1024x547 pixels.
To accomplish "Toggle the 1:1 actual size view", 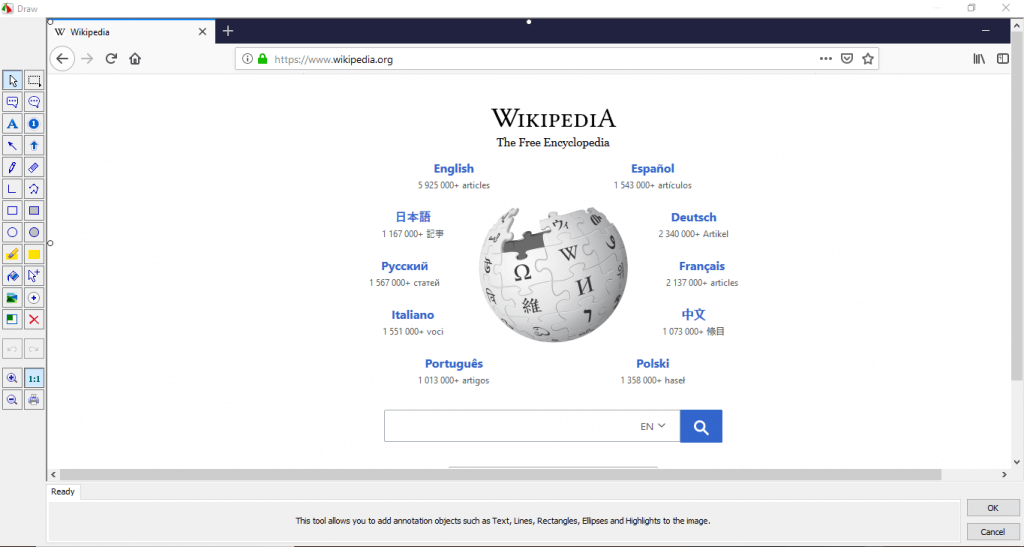I will [x=34, y=379].
